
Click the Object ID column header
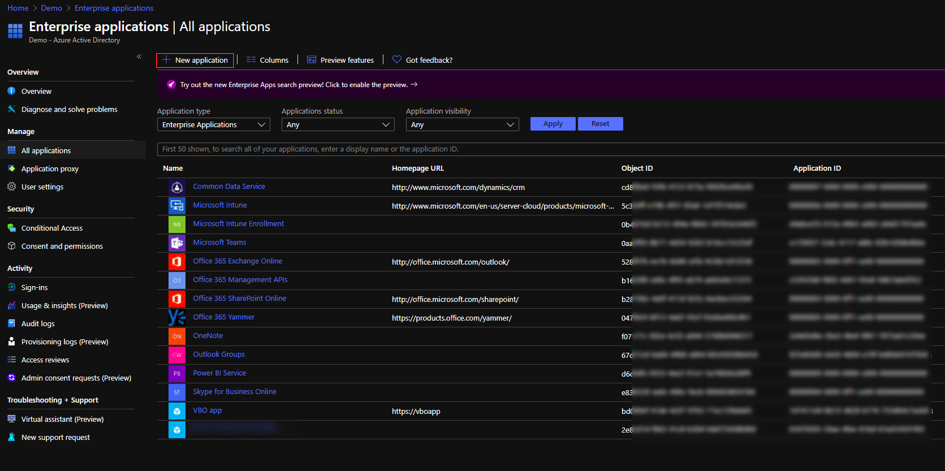[x=638, y=169]
